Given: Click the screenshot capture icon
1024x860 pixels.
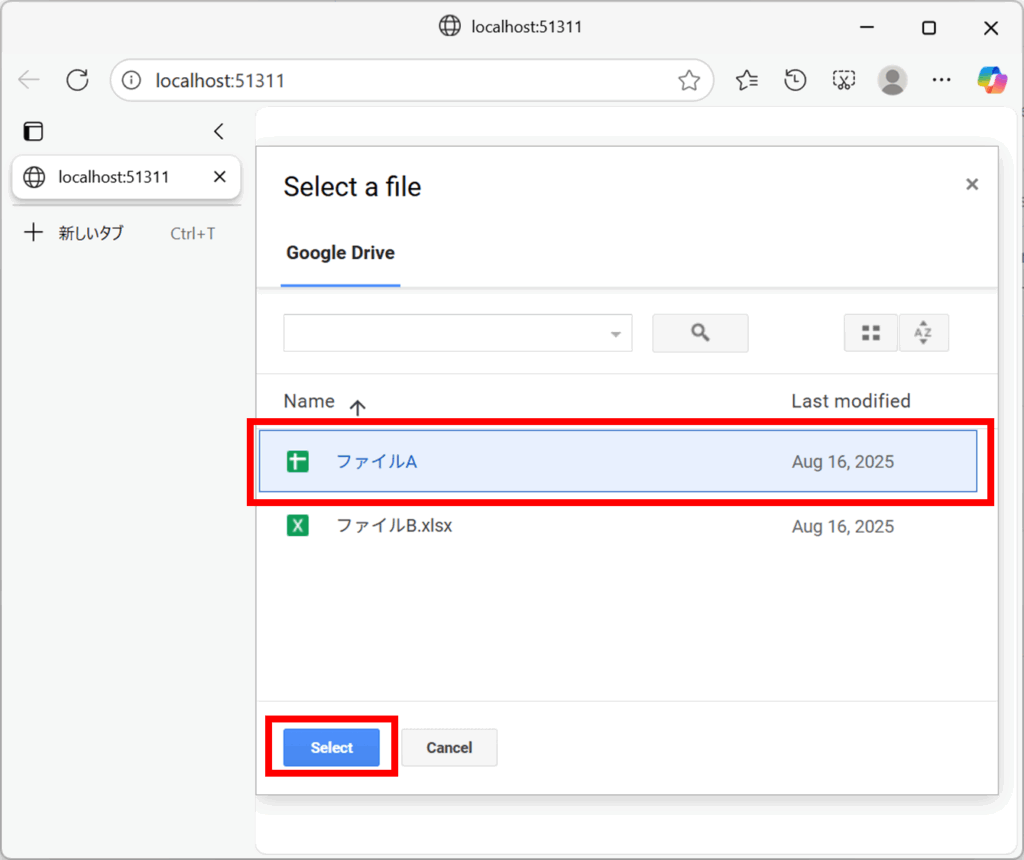Looking at the screenshot, I should click(844, 80).
